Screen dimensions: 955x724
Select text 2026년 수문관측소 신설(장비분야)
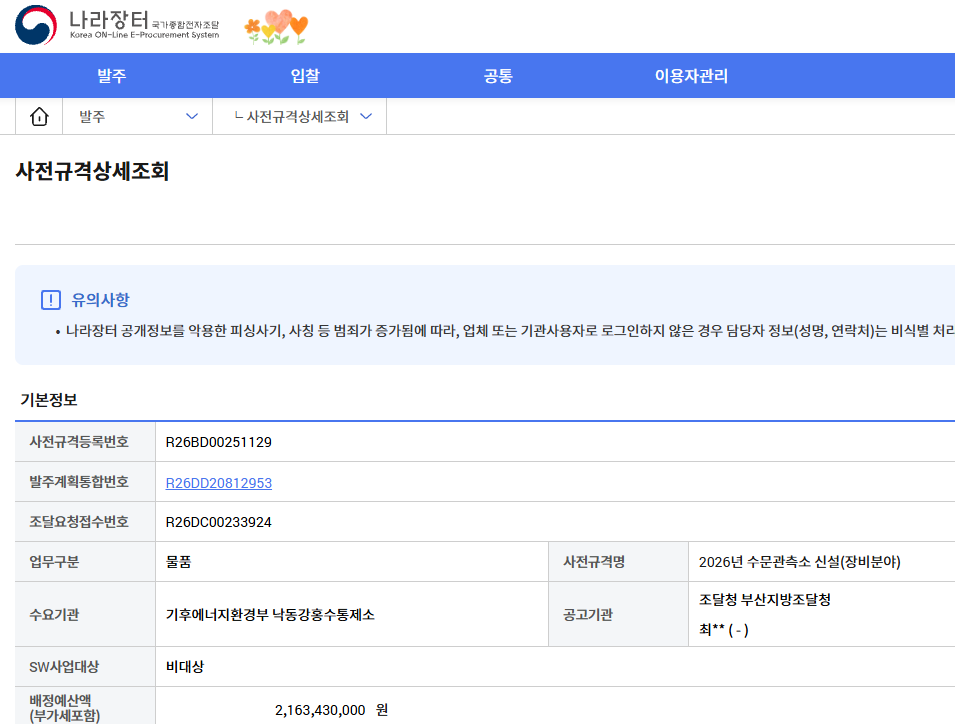[799, 561]
